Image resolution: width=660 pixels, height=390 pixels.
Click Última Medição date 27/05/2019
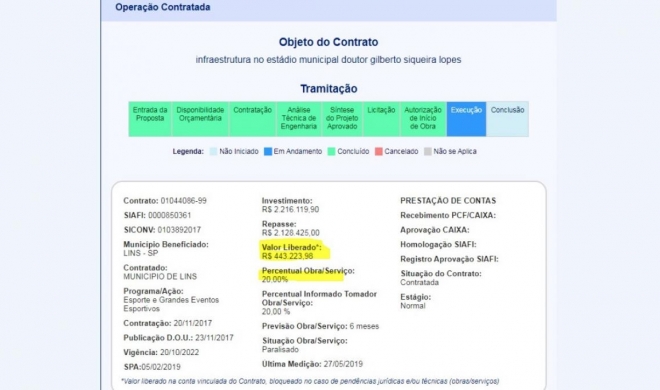click(x=343, y=364)
